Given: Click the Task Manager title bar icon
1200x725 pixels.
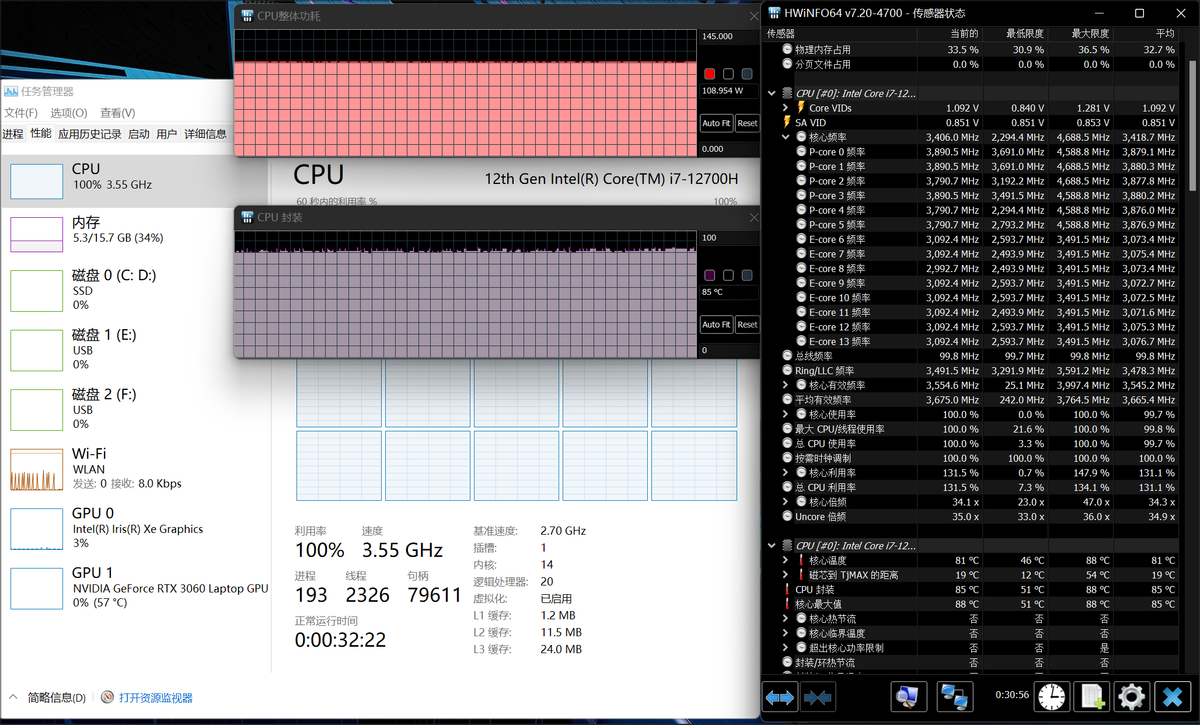Looking at the screenshot, I should 11,90.
